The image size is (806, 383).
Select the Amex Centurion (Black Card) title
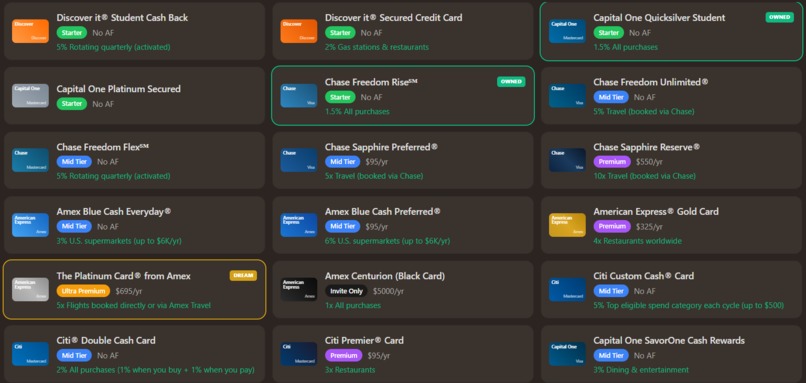point(385,276)
